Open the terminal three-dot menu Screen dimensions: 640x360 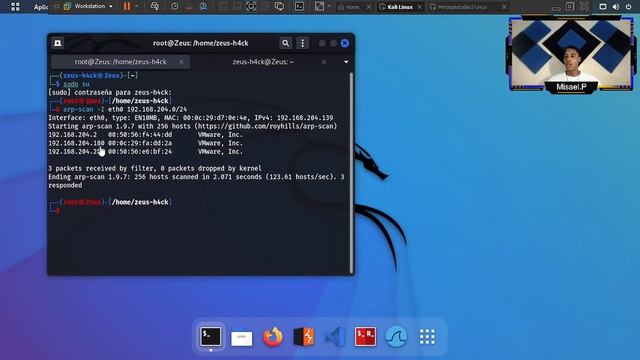(x=302, y=43)
